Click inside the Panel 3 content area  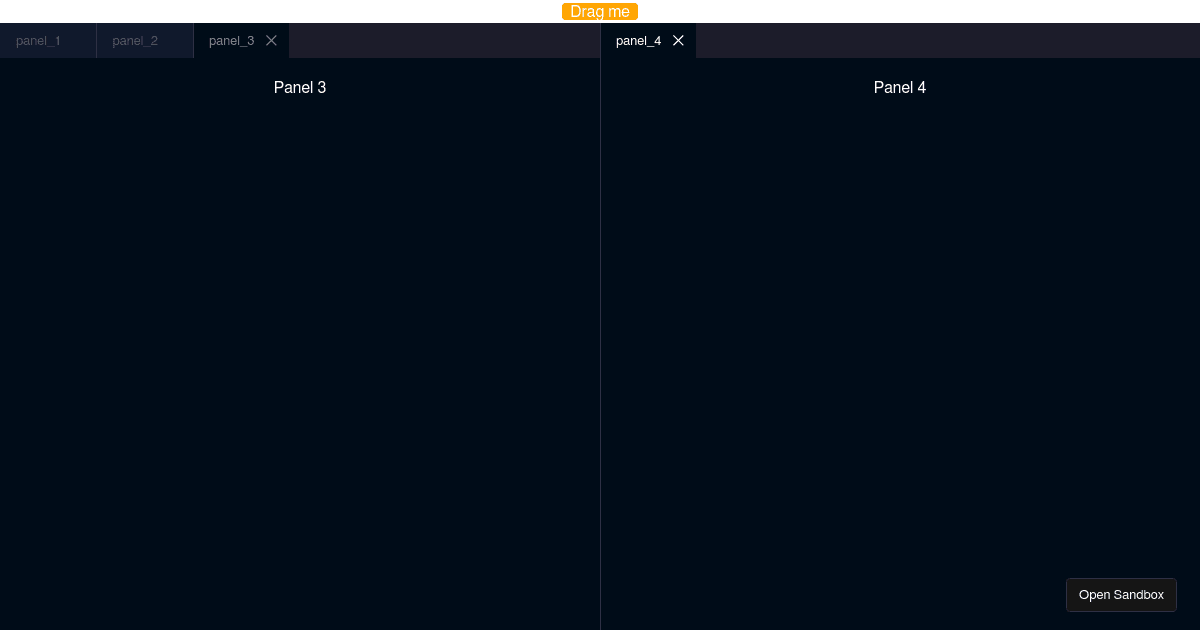click(300, 350)
